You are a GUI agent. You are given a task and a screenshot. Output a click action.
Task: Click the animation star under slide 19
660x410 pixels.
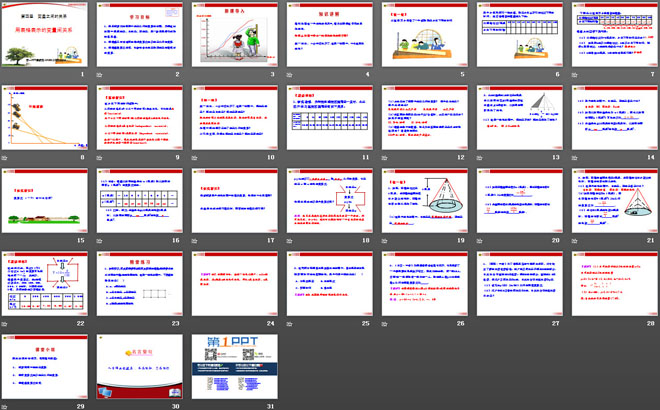(x=385, y=241)
